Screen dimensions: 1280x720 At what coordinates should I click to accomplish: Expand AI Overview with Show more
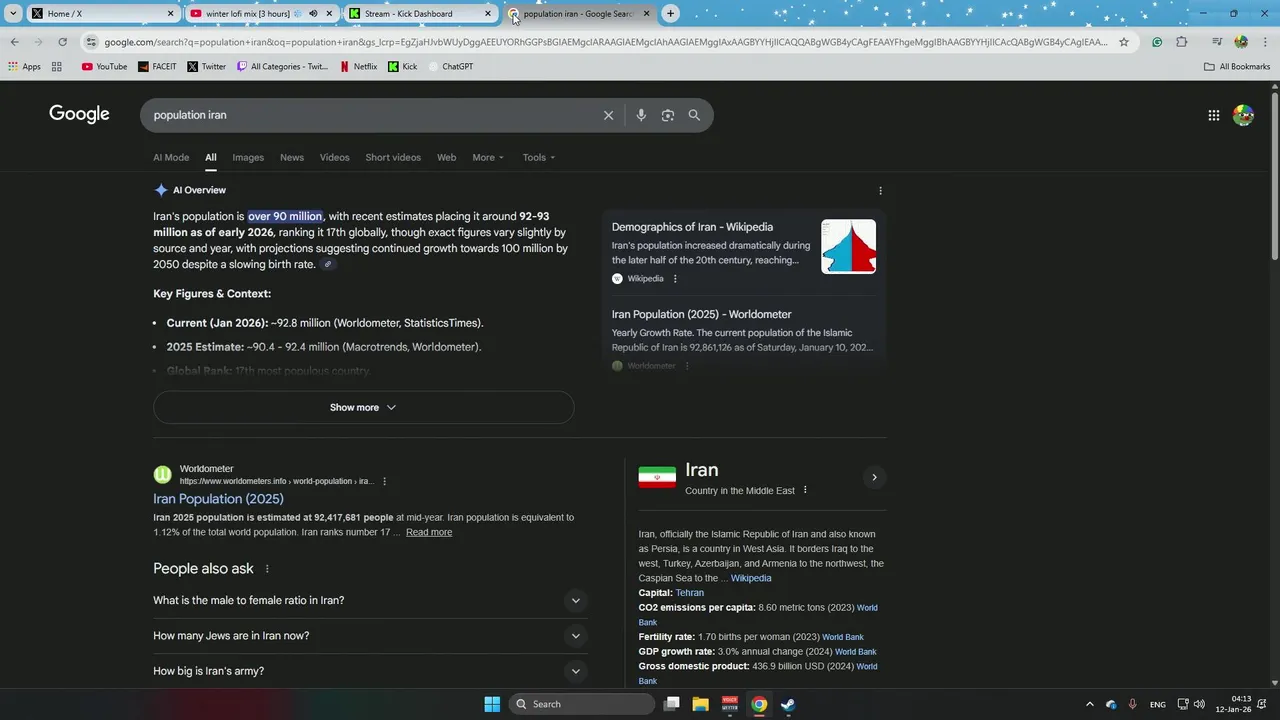coord(363,408)
